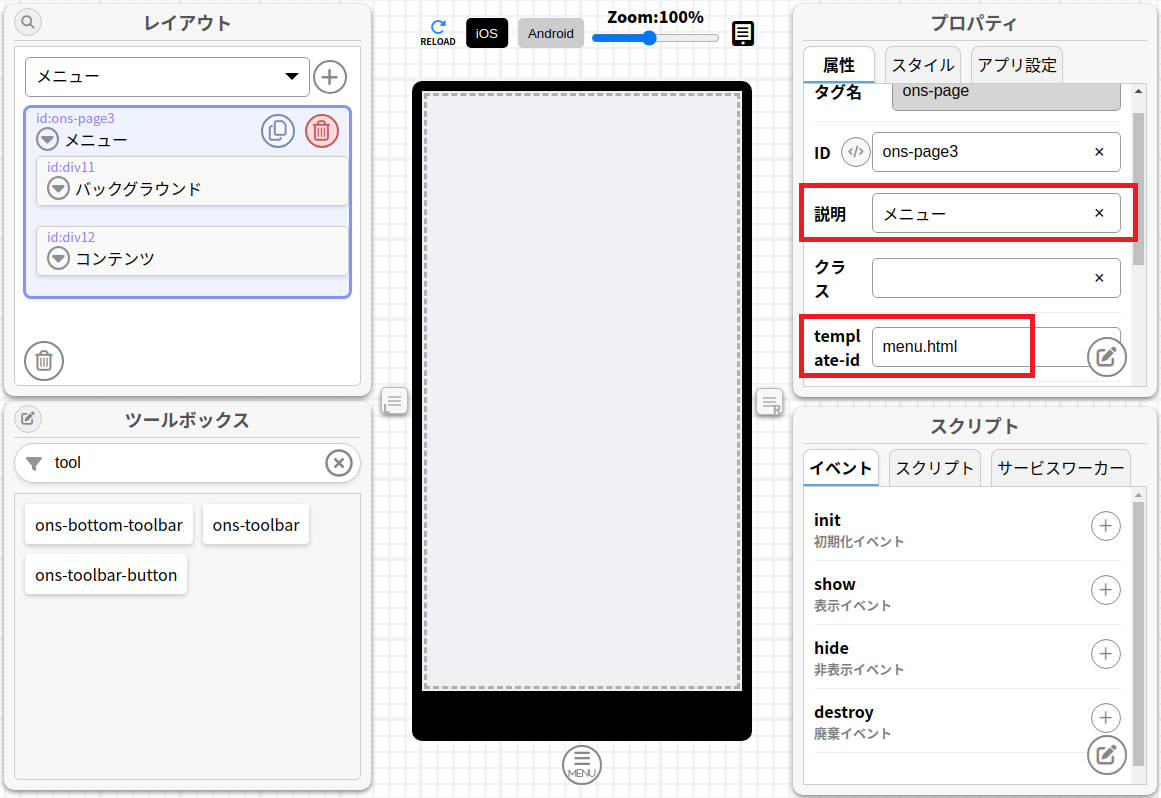
Task: Switch preview to Android mode
Action: 551,33
